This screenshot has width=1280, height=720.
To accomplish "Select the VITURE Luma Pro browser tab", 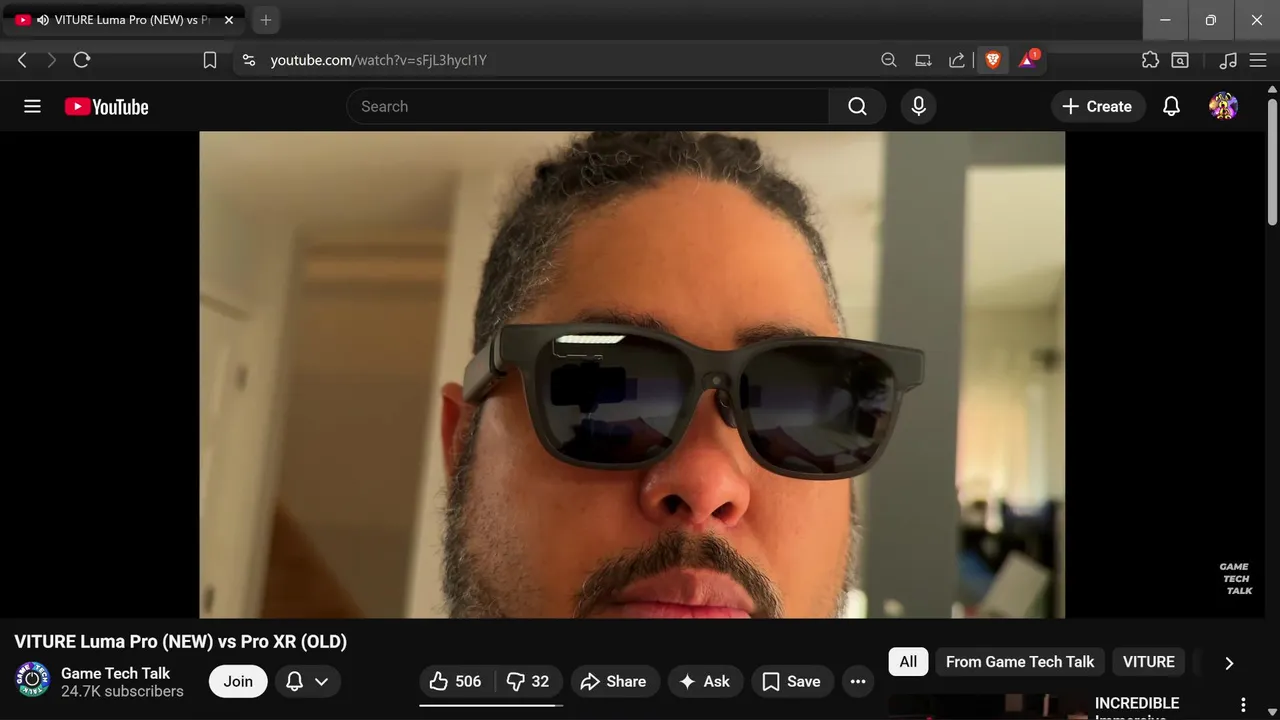I will coord(124,20).
